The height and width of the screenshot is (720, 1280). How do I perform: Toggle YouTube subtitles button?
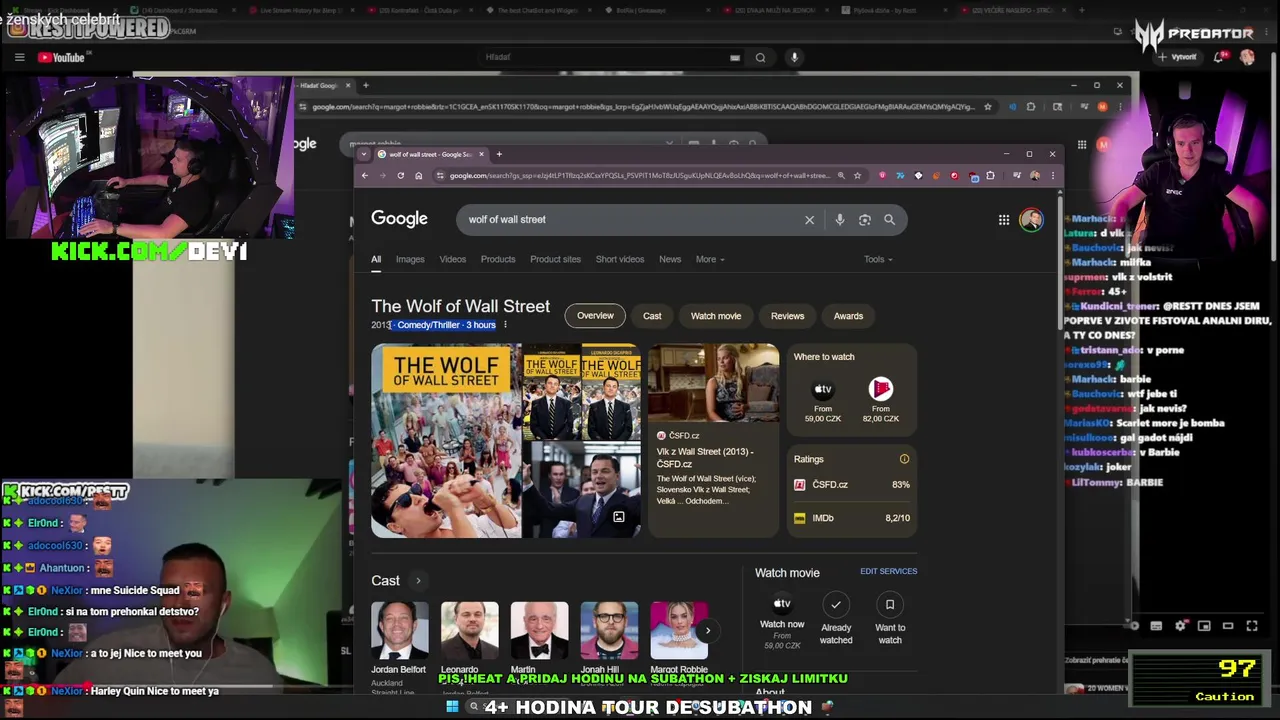point(1156,626)
